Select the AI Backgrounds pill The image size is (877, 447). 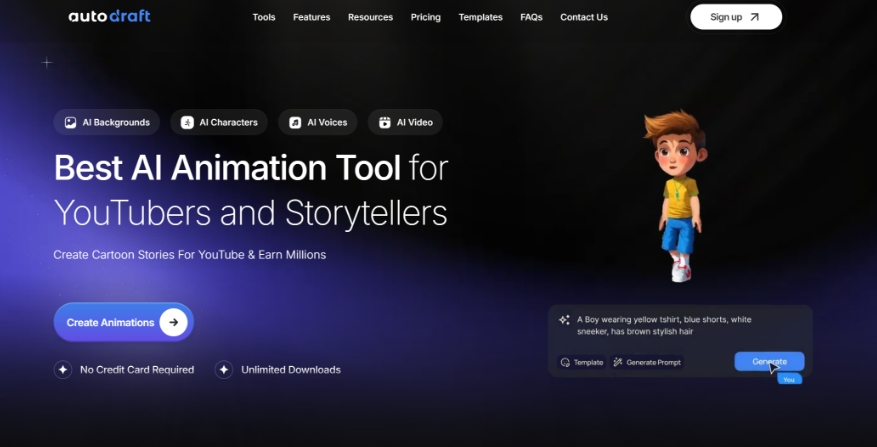[x=107, y=122]
